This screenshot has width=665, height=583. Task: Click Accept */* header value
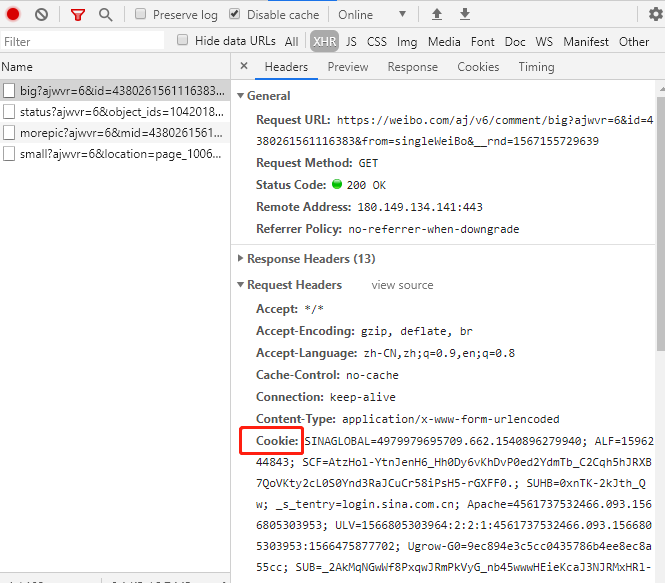click(x=314, y=310)
